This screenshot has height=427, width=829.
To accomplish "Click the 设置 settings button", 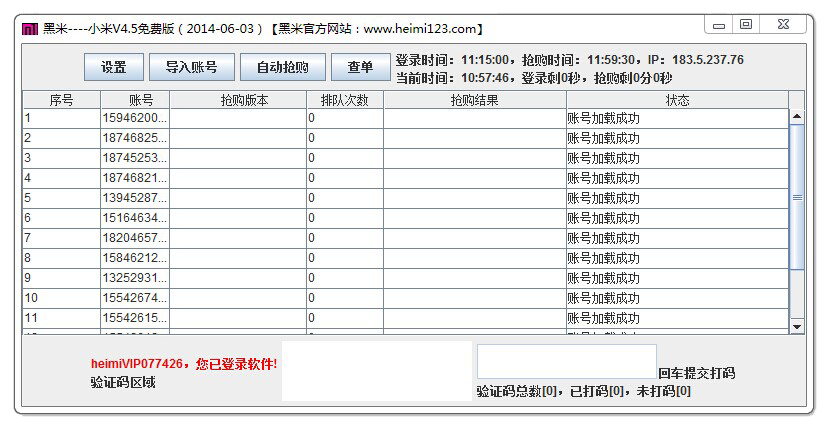I will 114,67.
